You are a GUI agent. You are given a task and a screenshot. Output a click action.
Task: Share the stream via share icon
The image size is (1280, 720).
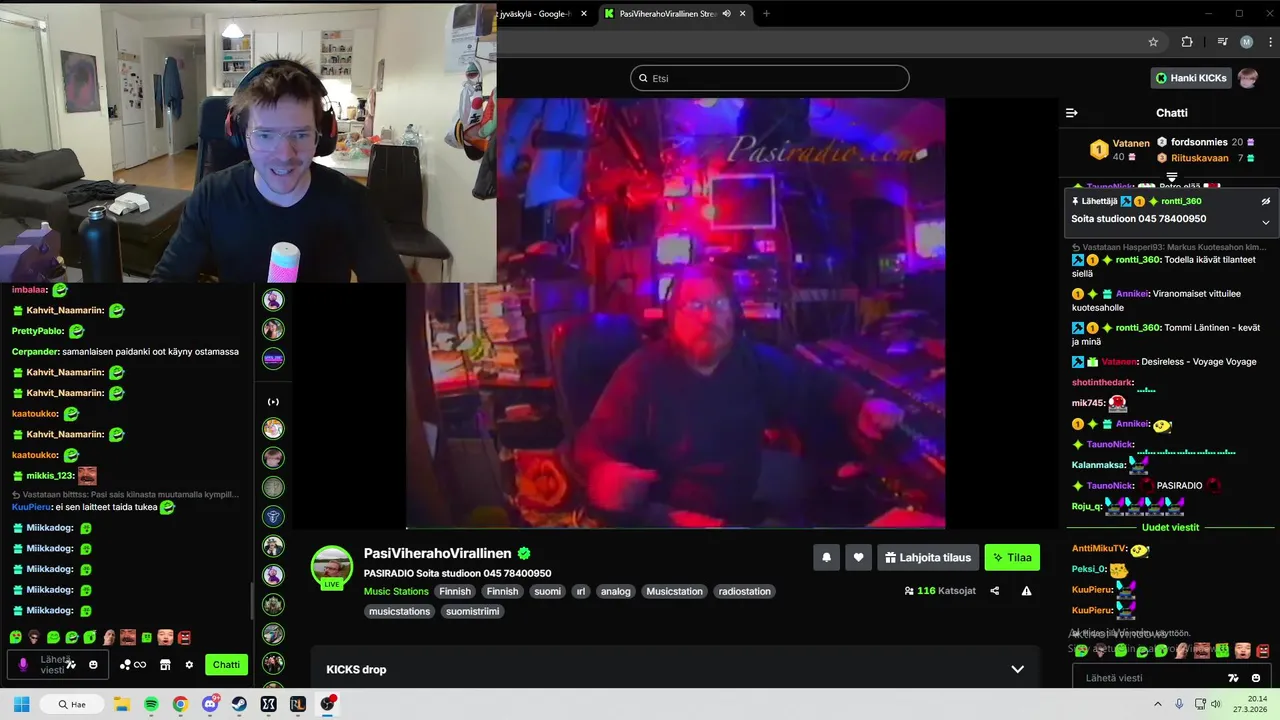(994, 591)
